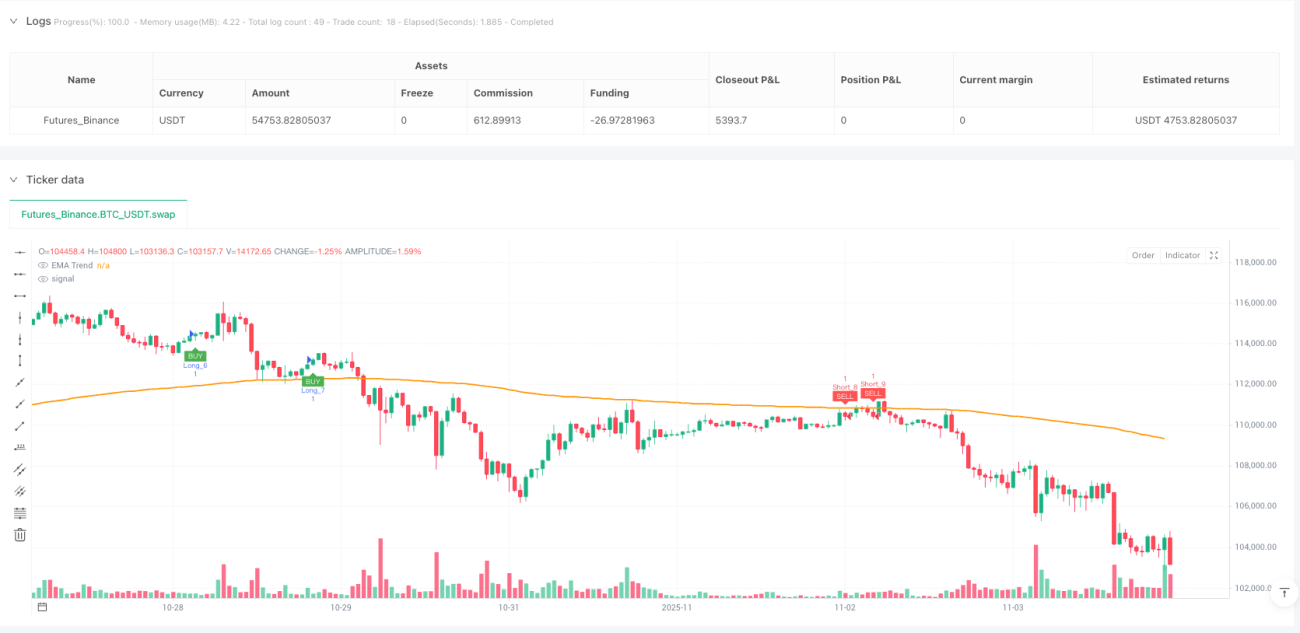Screen dimensions: 1300x633
Task: Click the Order button on chart
Action: (x=1143, y=255)
